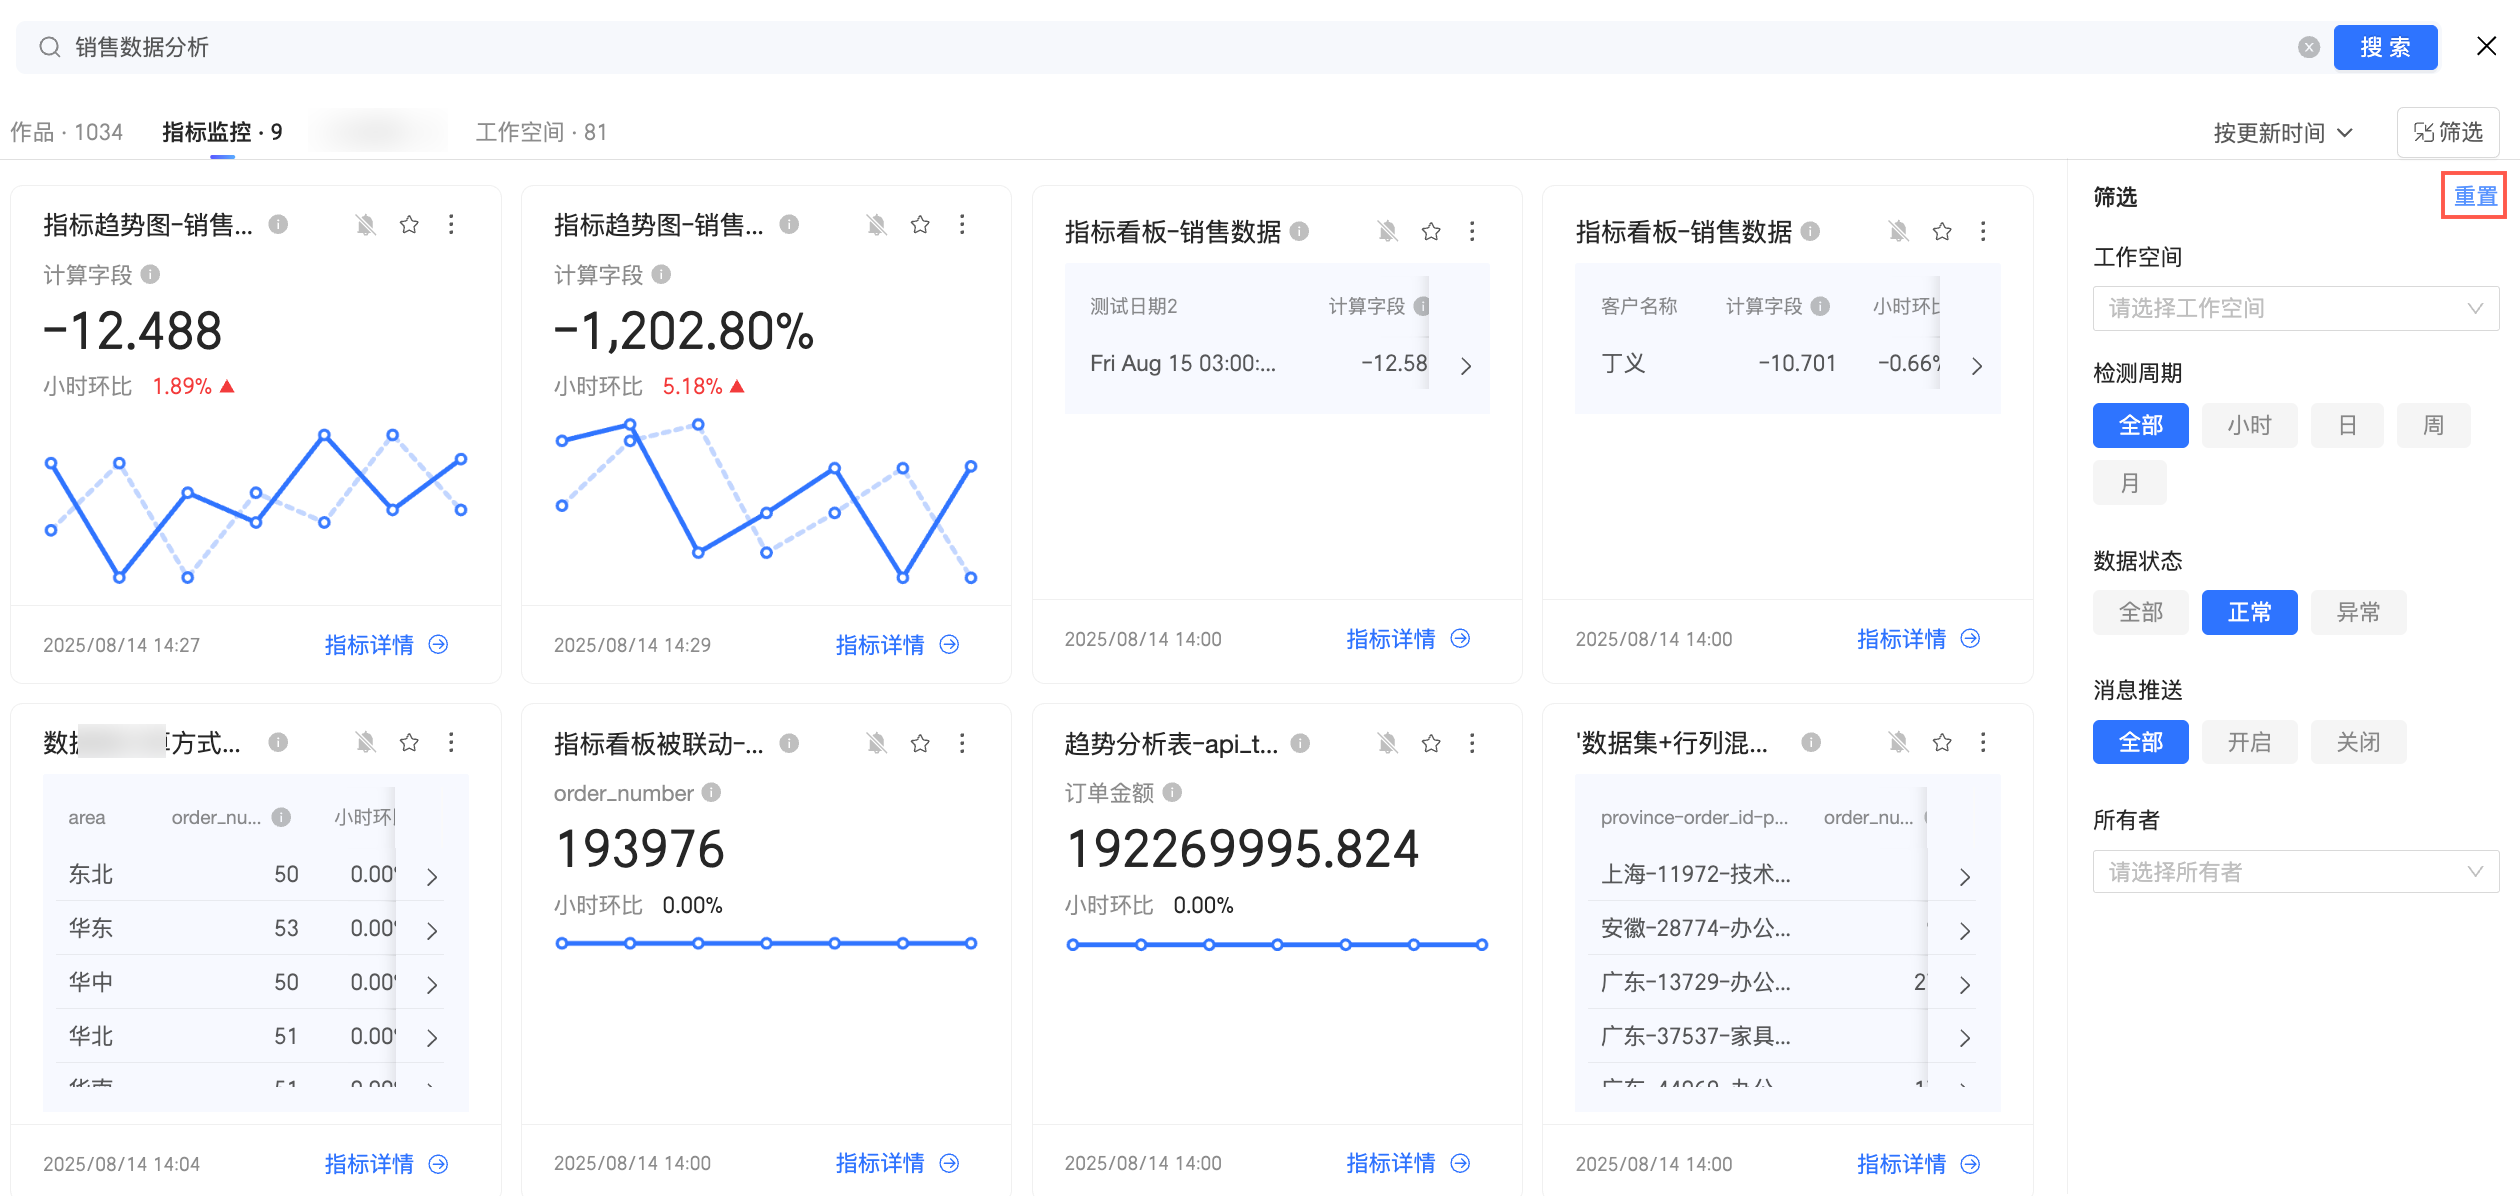This screenshot has height=1196, width=2520.
Task: Choose 开启 for message push filter
Action: point(2249,743)
